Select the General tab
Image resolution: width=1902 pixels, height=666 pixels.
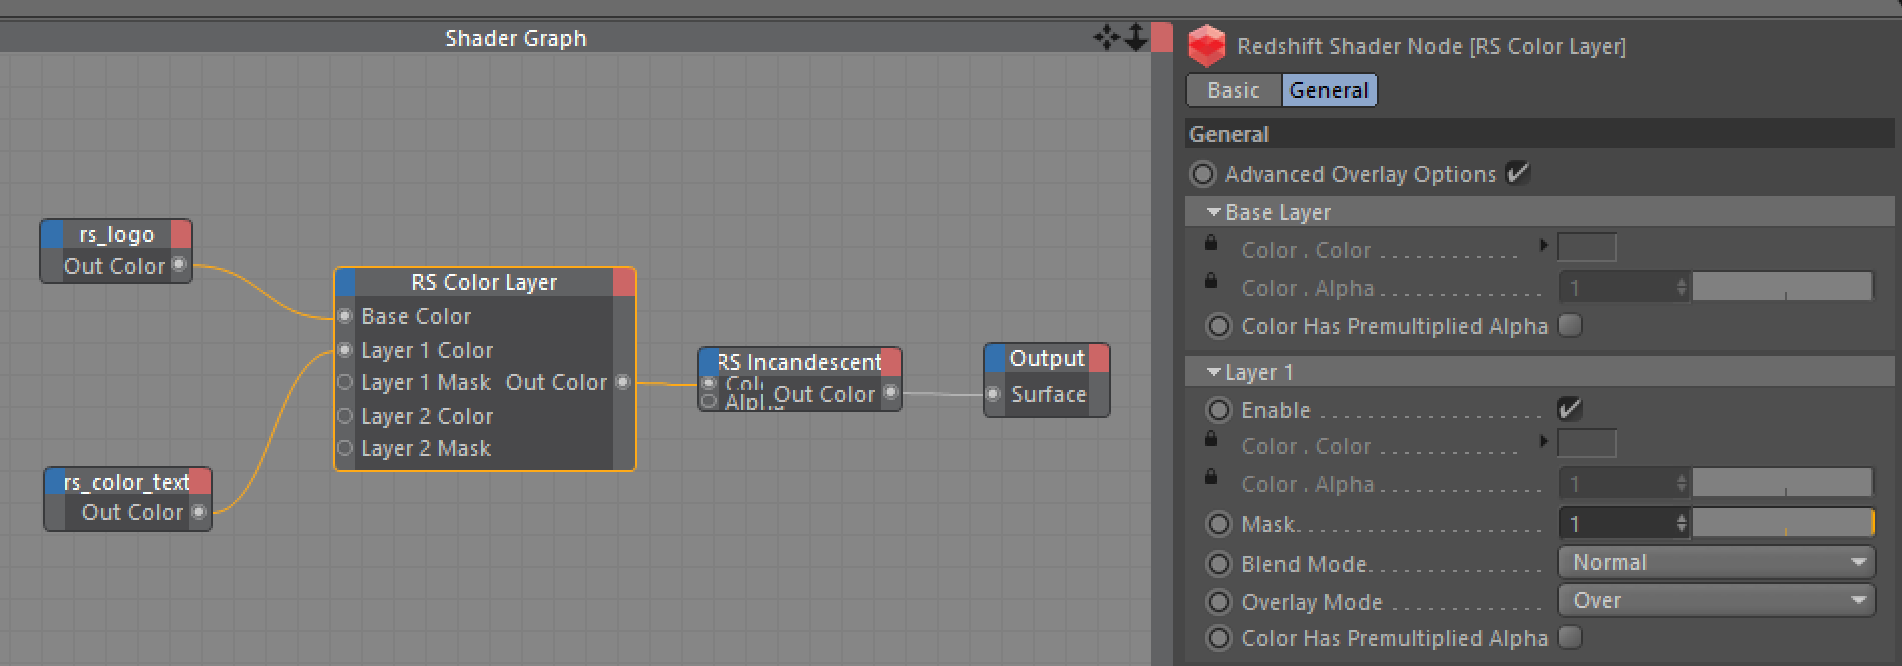(1328, 90)
